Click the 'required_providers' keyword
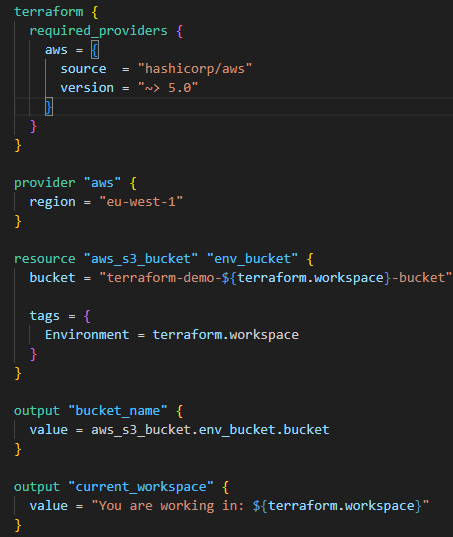 coord(98,31)
